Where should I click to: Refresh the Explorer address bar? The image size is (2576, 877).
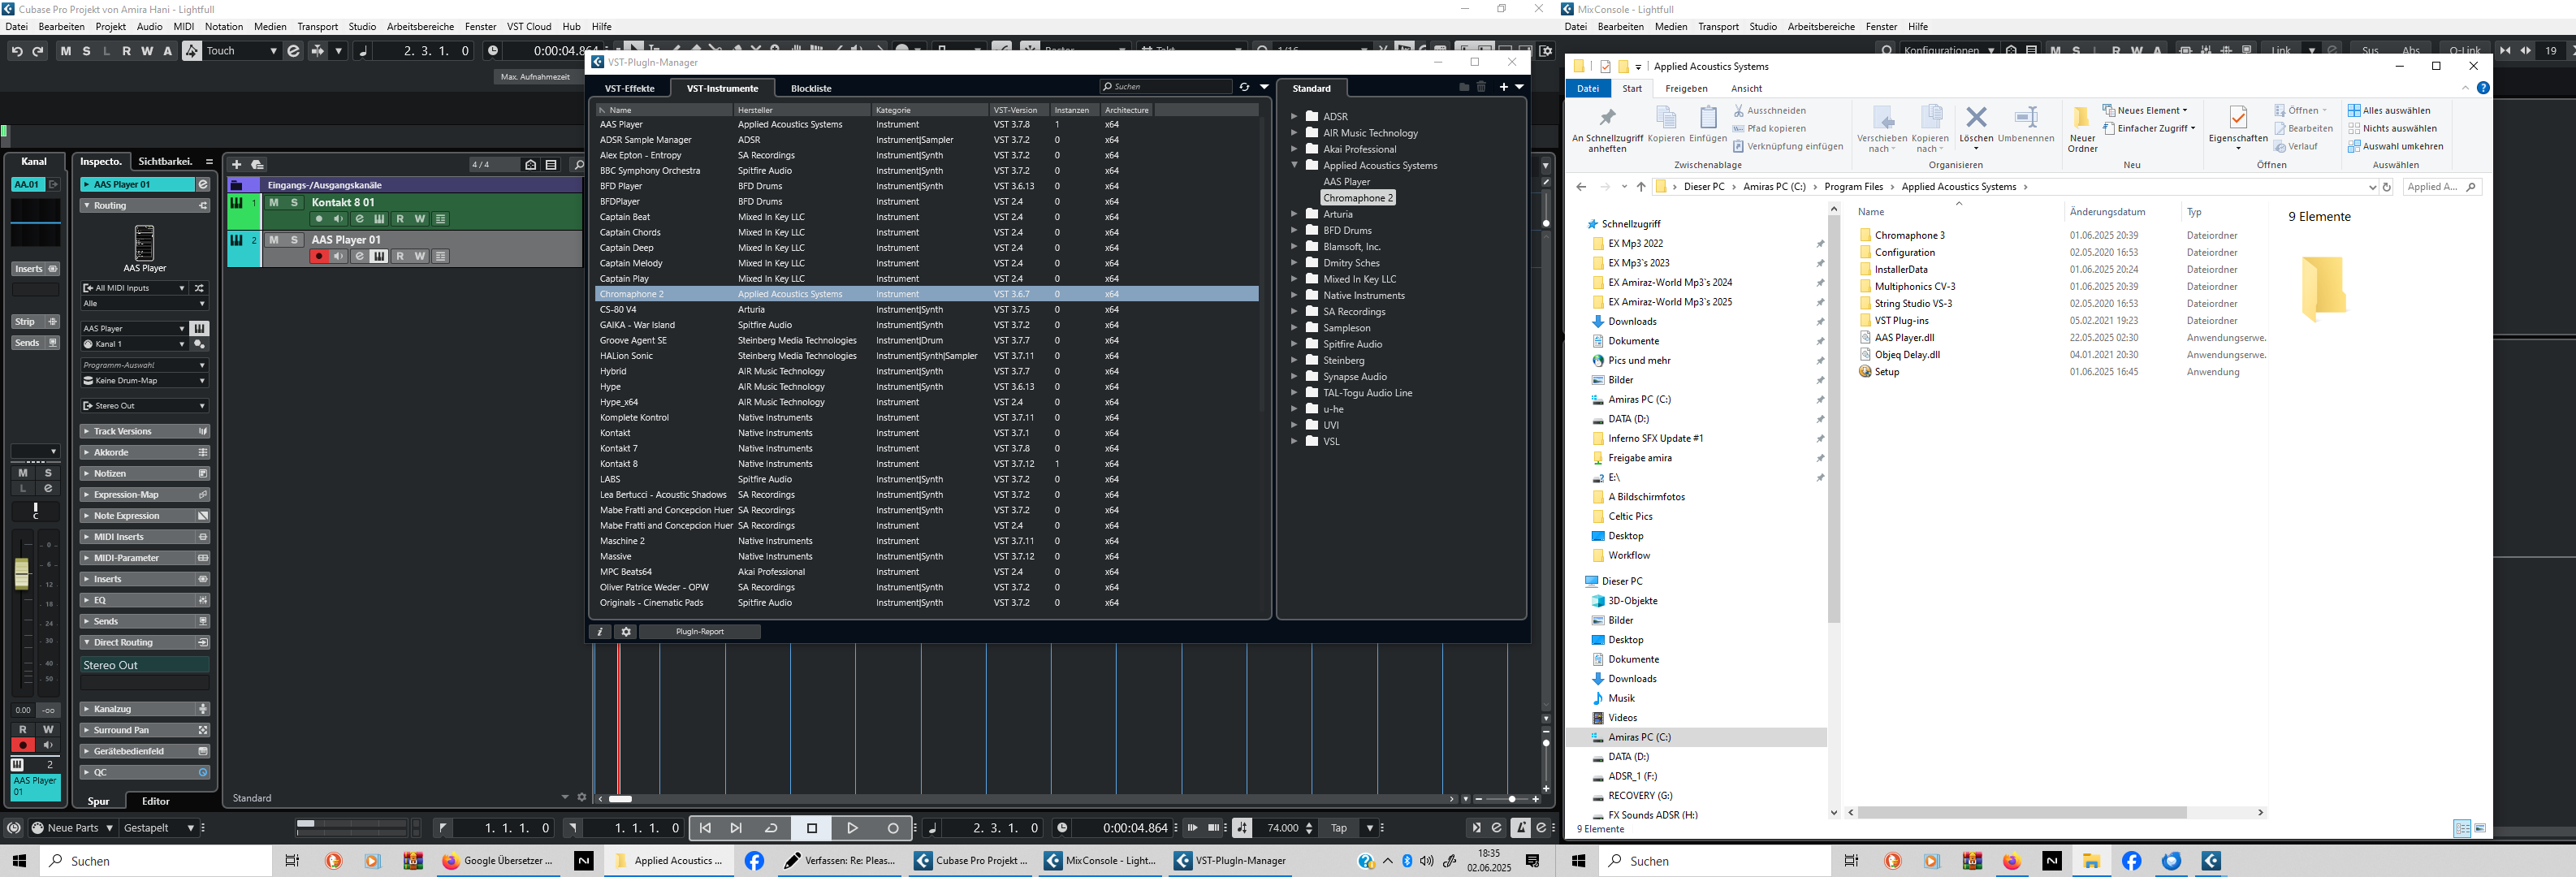tap(2387, 187)
